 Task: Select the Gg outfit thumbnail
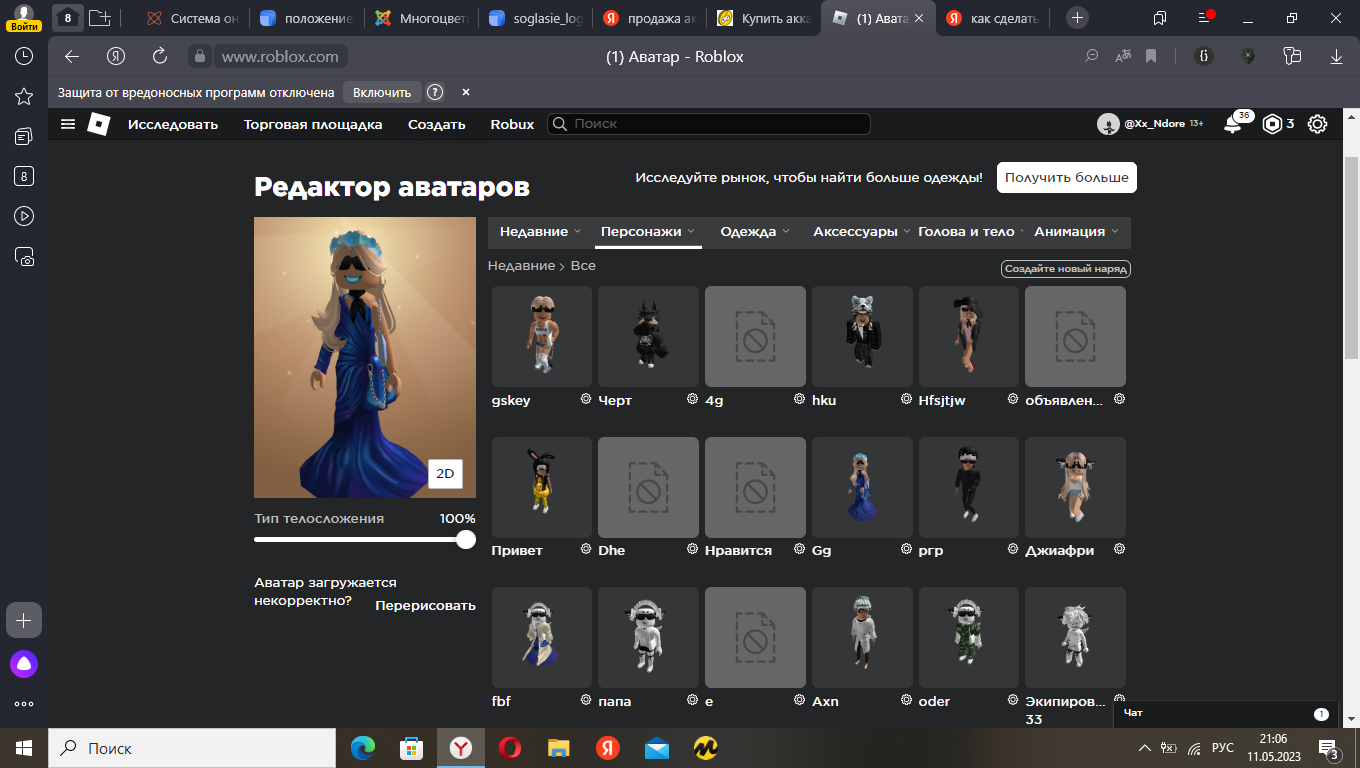tap(862, 487)
